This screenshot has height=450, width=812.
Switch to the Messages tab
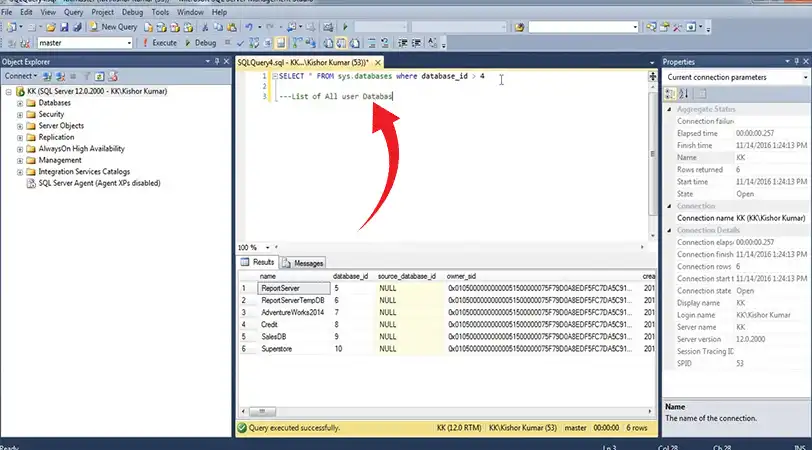tap(303, 263)
